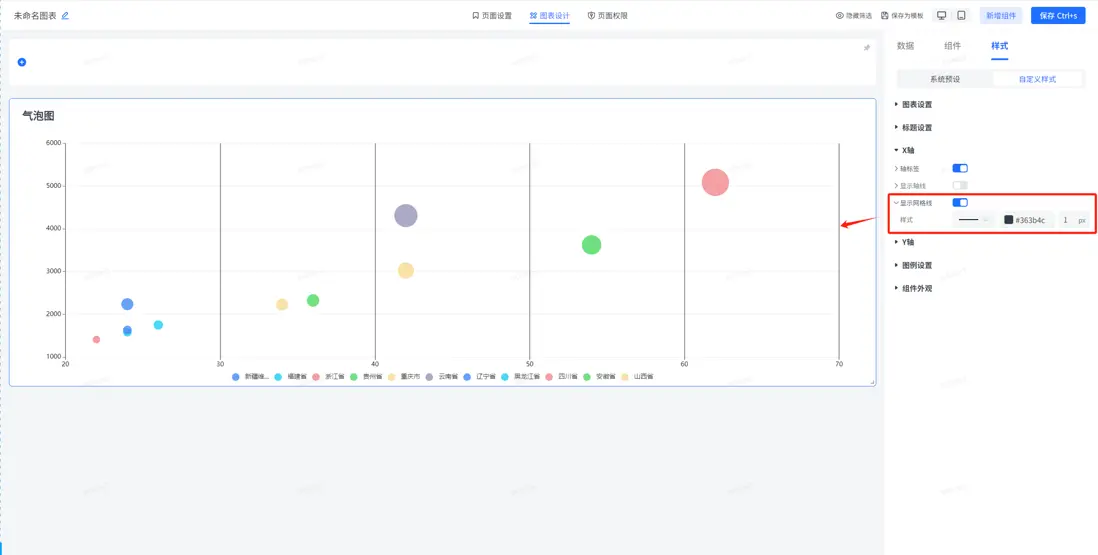
Task: Expand the 图例设置 section
Action: tap(914, 265)
